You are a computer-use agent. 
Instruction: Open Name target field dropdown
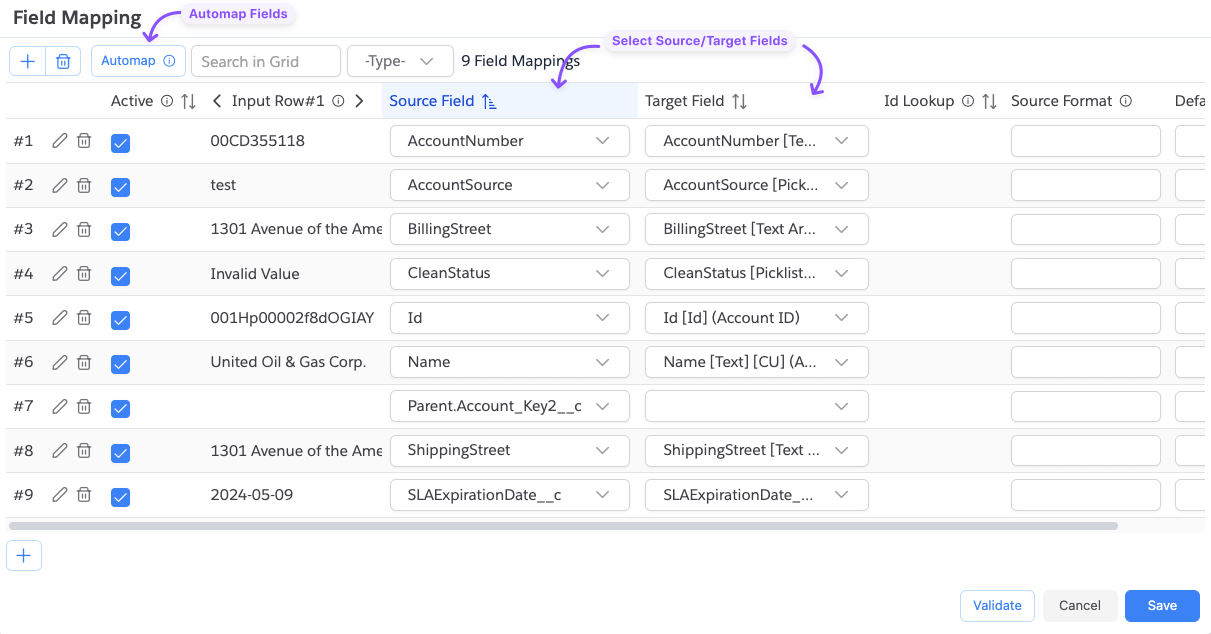[757, 362]
